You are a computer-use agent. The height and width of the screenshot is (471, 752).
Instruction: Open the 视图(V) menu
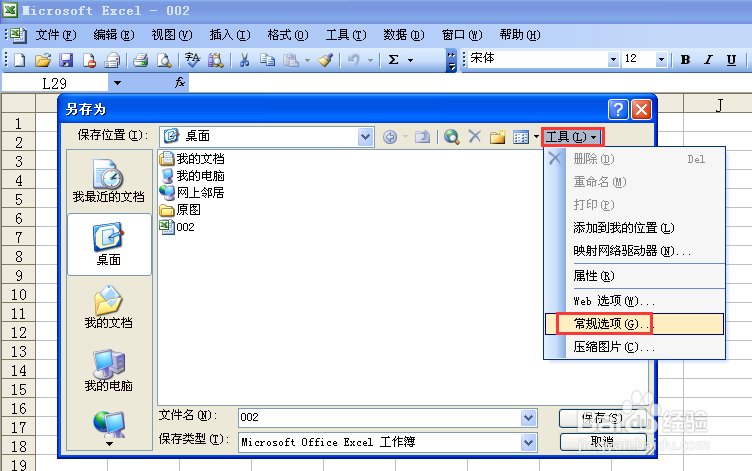[x=172, y=35]
